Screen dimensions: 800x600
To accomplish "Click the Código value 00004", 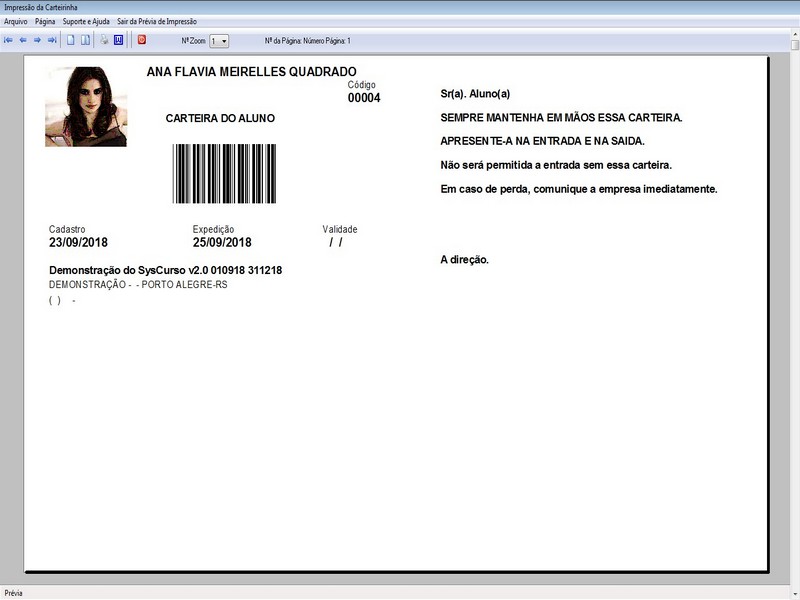I will pyautogui.click(x=364, y=98).
